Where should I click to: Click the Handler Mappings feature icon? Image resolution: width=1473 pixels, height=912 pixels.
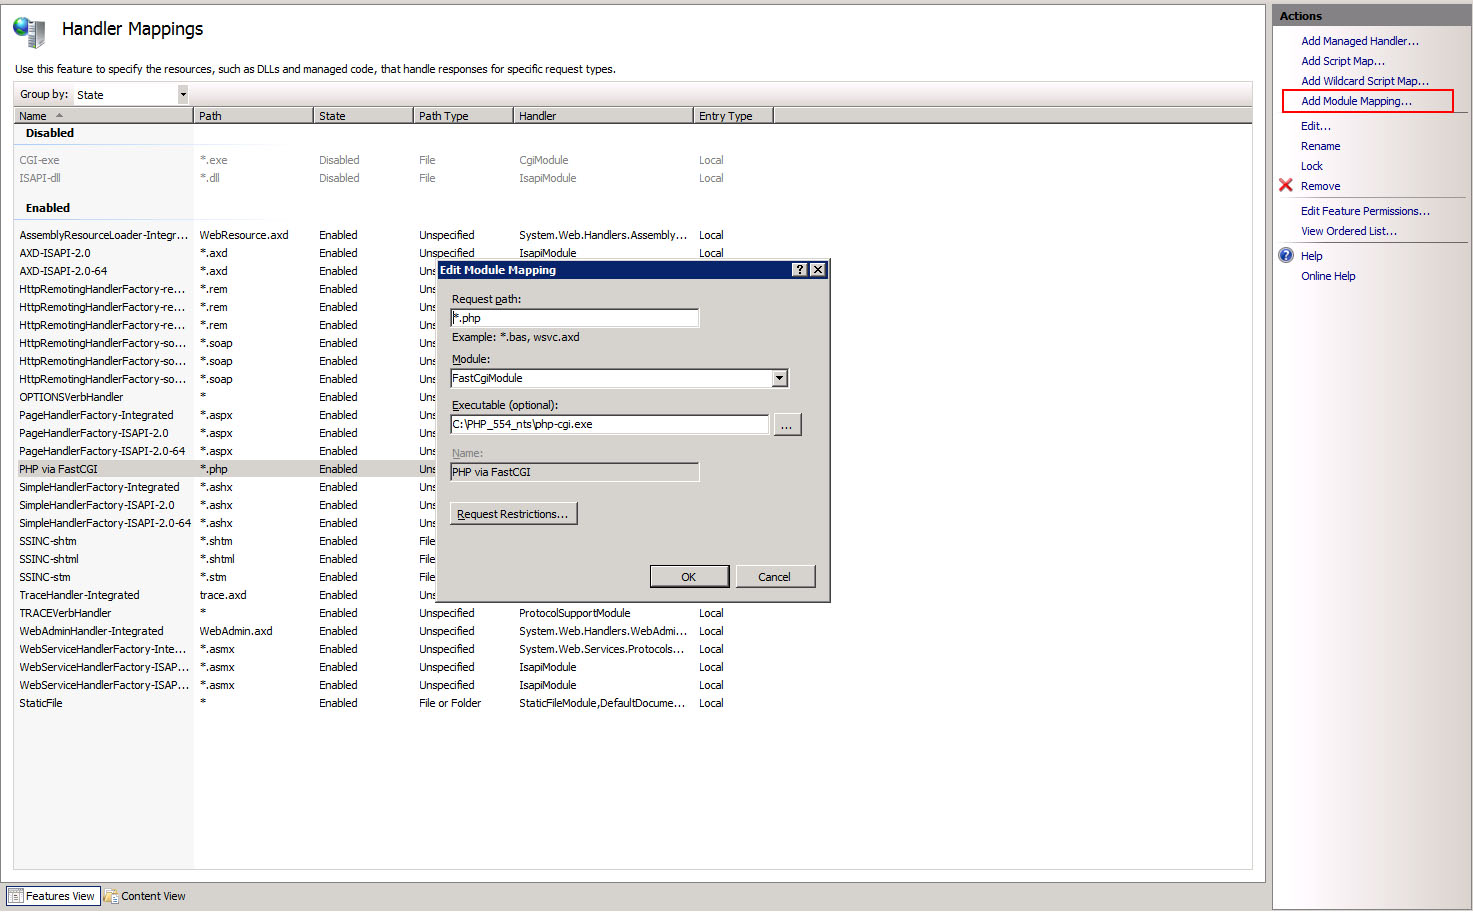pos(28,30)
